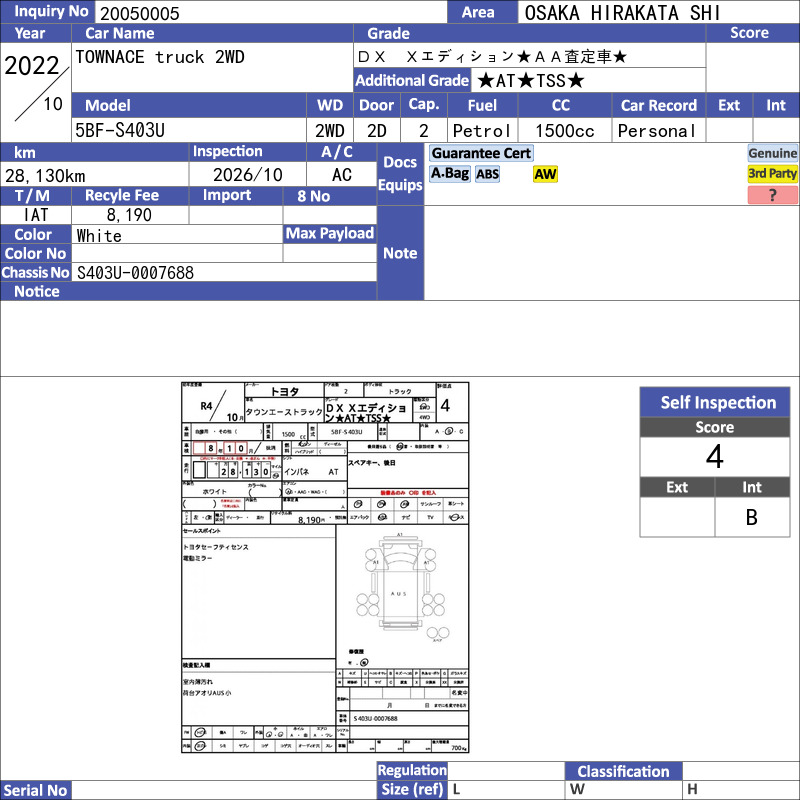
Task: Click the Japanese grade text DX X edition
Action: [x=492, y=56]
